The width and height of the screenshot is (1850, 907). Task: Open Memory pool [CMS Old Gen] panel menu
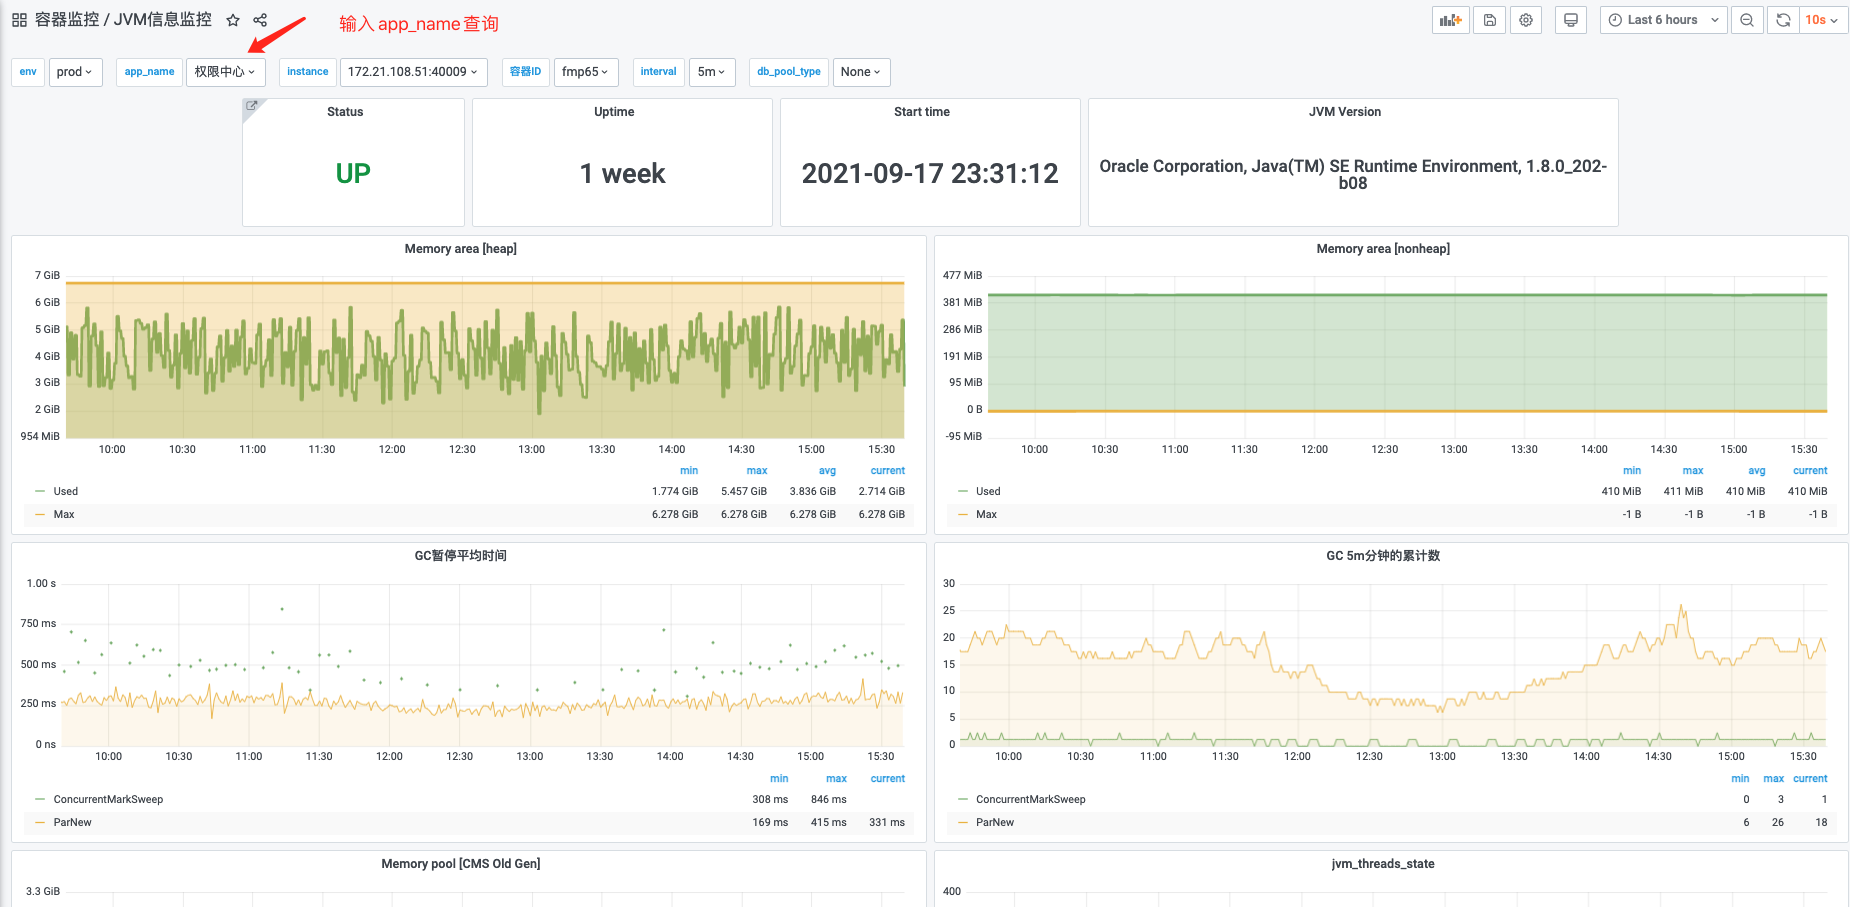point(460,864)
